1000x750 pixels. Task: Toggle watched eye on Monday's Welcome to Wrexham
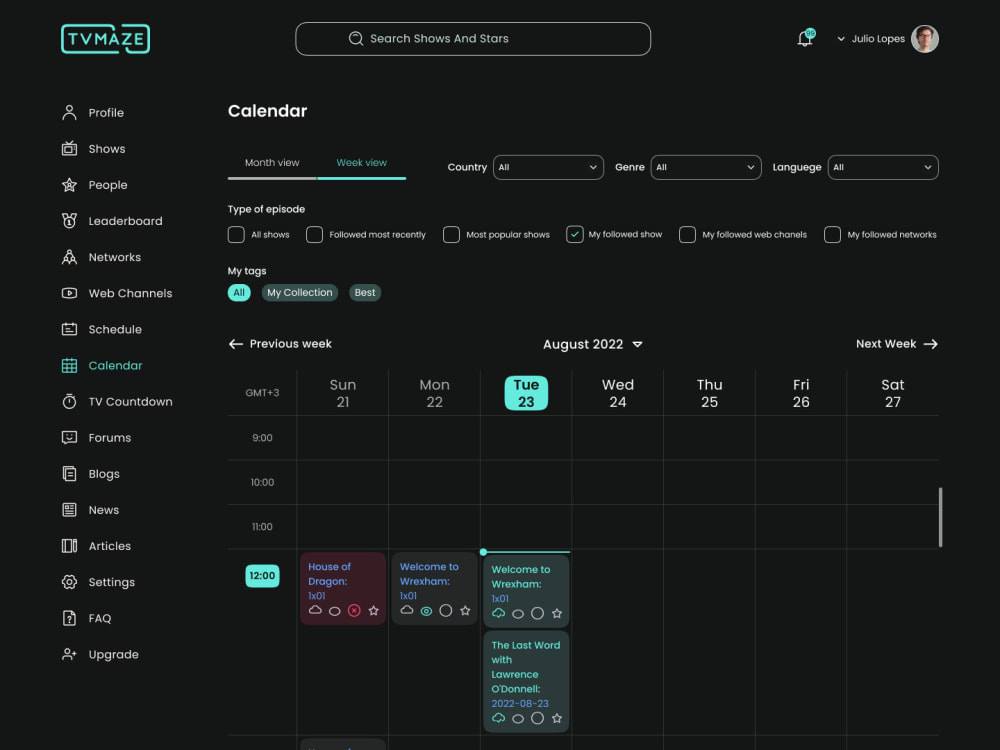426,611
